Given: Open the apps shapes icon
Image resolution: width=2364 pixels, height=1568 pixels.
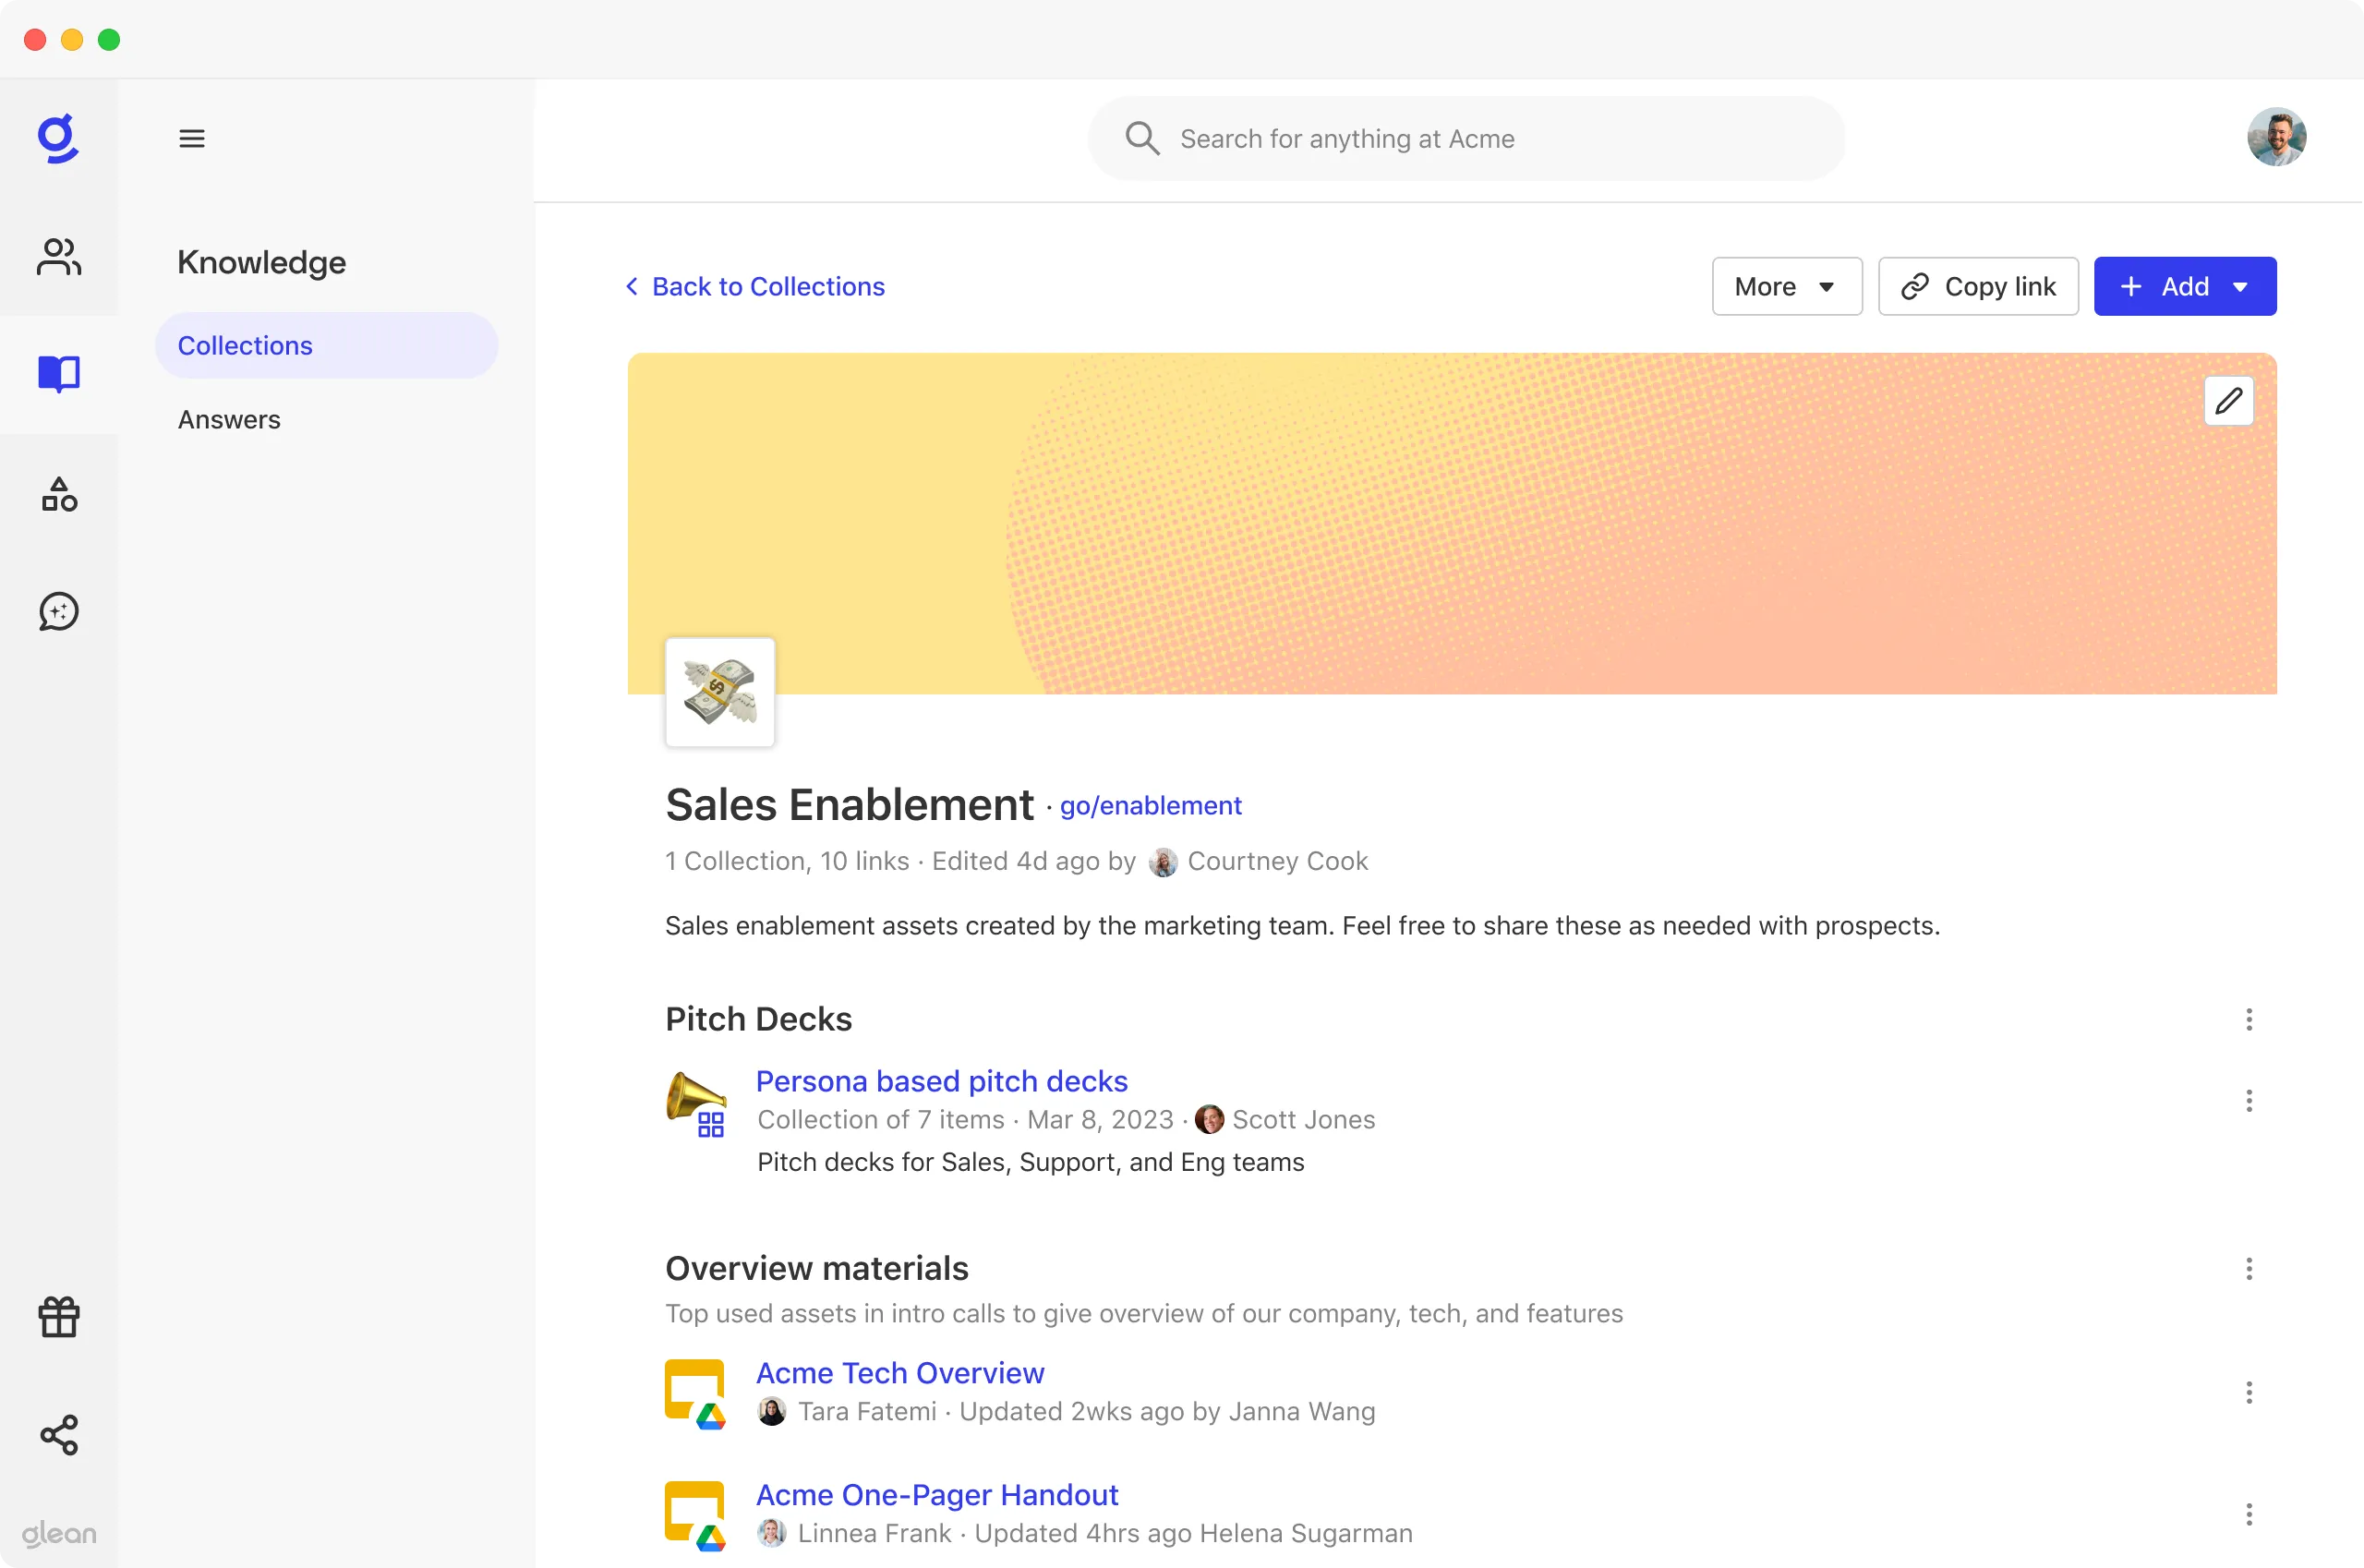Looking at the screenshot, I should (58, 494).
